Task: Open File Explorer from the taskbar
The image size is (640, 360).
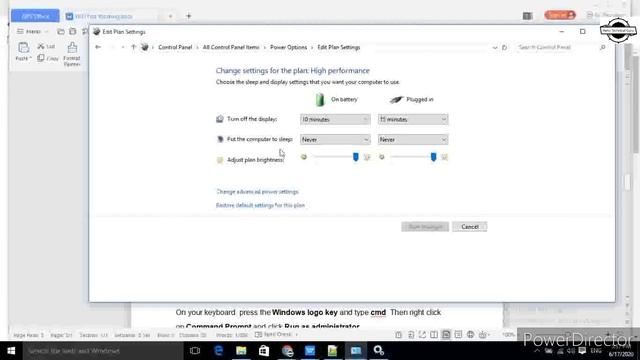Action: click(241, 351)
